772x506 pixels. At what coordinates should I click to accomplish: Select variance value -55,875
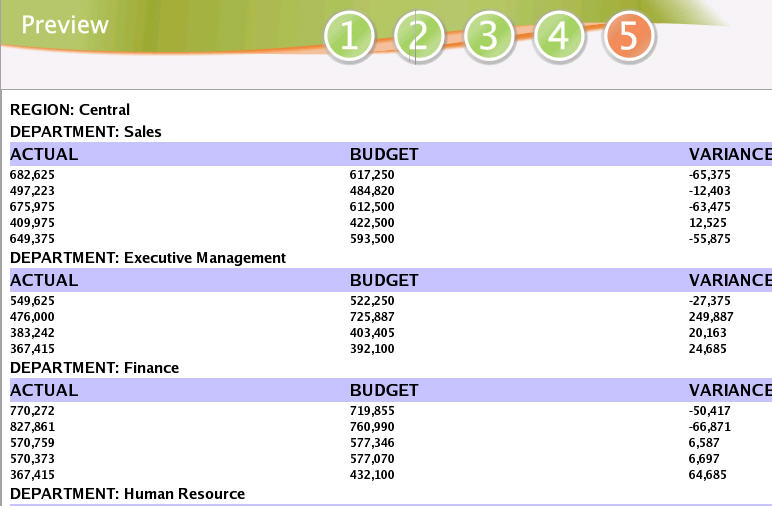tap(709, 239)
